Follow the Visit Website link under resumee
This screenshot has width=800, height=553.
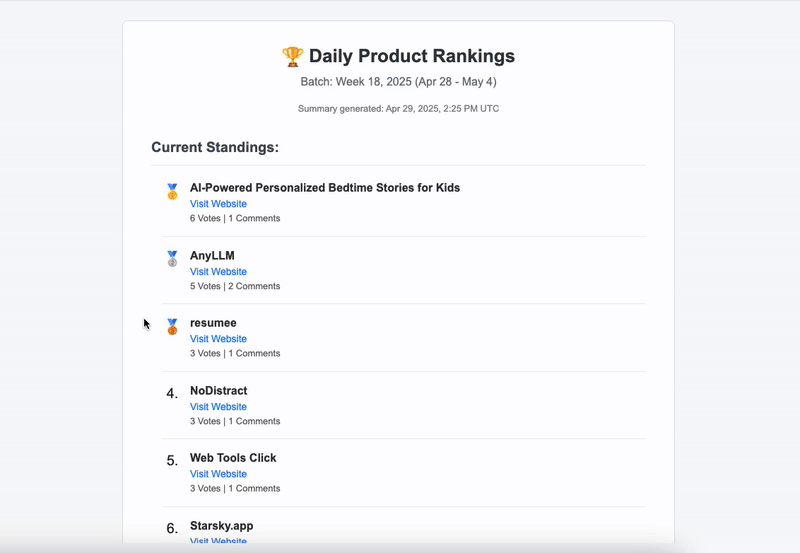(x=218, y=339)
